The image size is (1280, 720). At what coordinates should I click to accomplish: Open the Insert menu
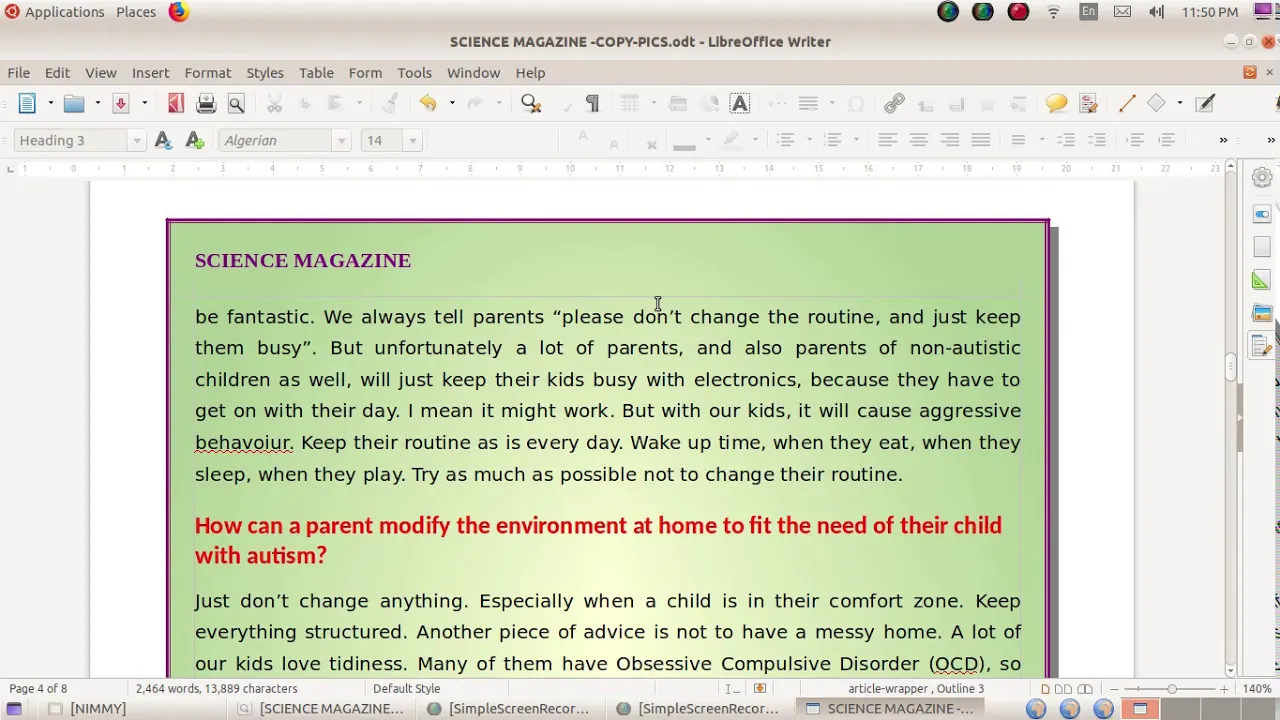pos(150,72)
